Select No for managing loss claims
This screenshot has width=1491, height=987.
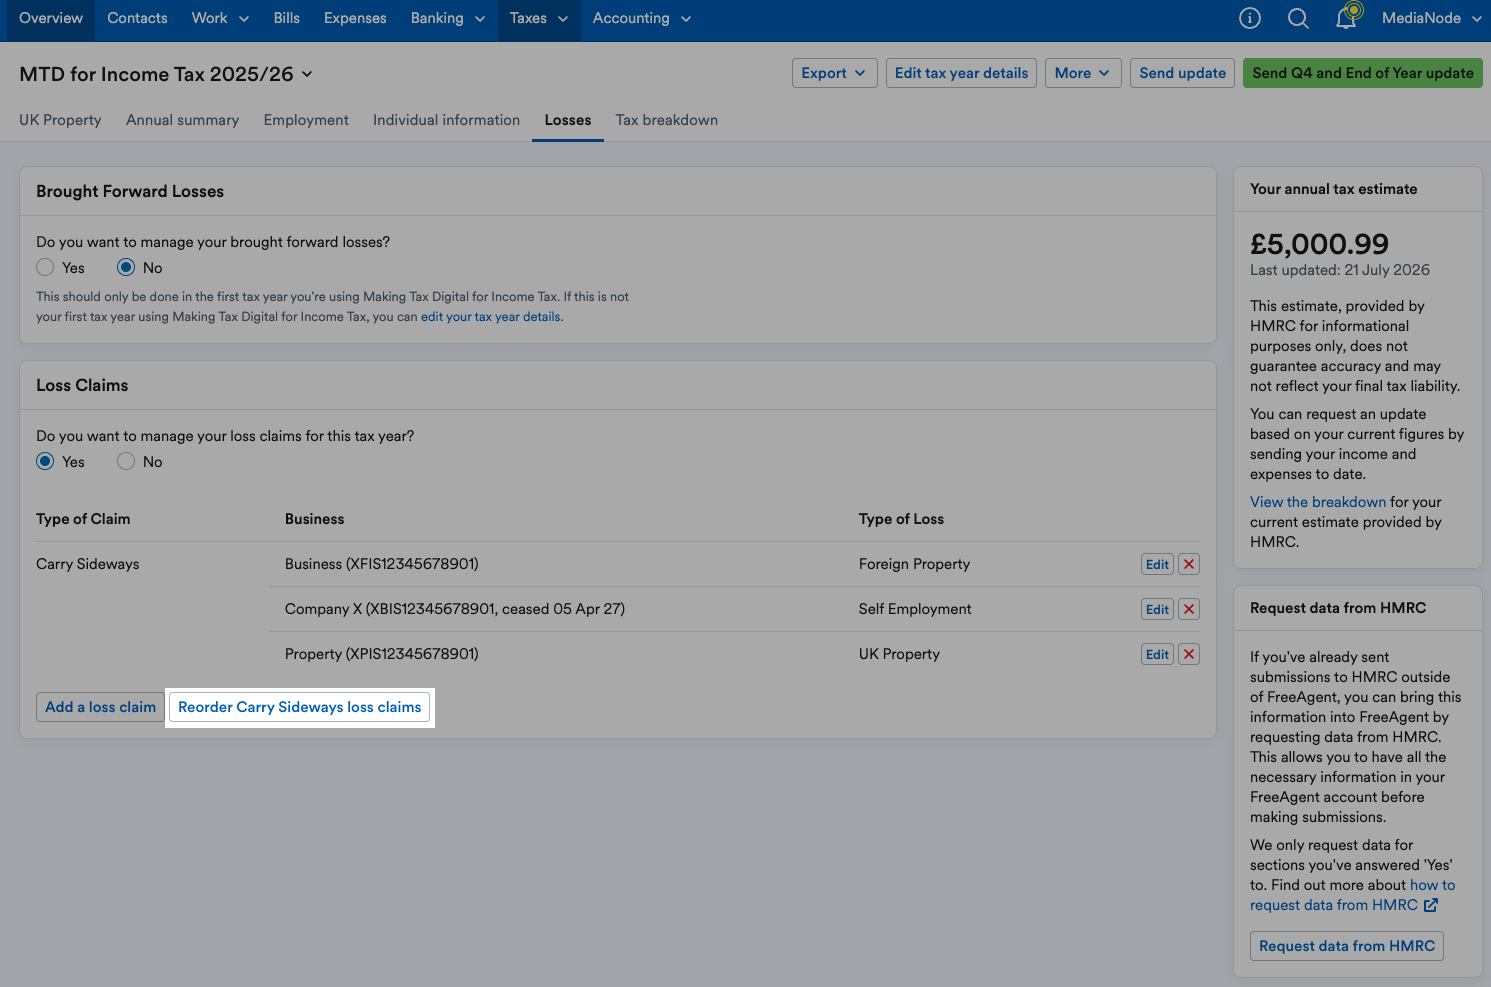(x=126, y=461)
